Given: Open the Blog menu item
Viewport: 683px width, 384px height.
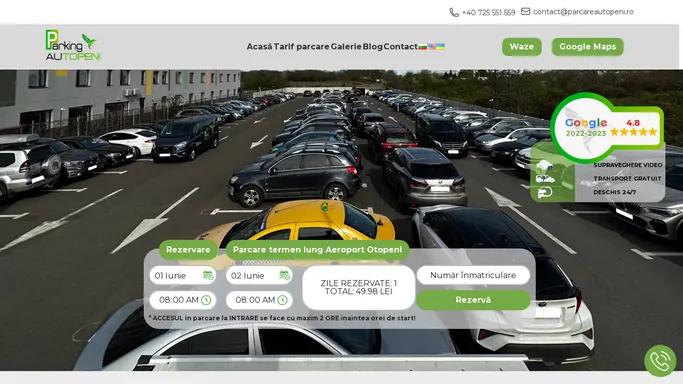Looking at the screenshot, I should (x=372, y=47).
